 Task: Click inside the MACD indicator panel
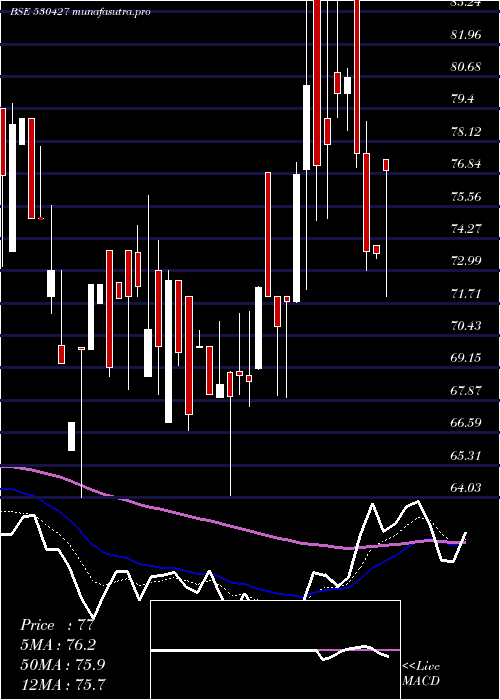coord(275,650)
